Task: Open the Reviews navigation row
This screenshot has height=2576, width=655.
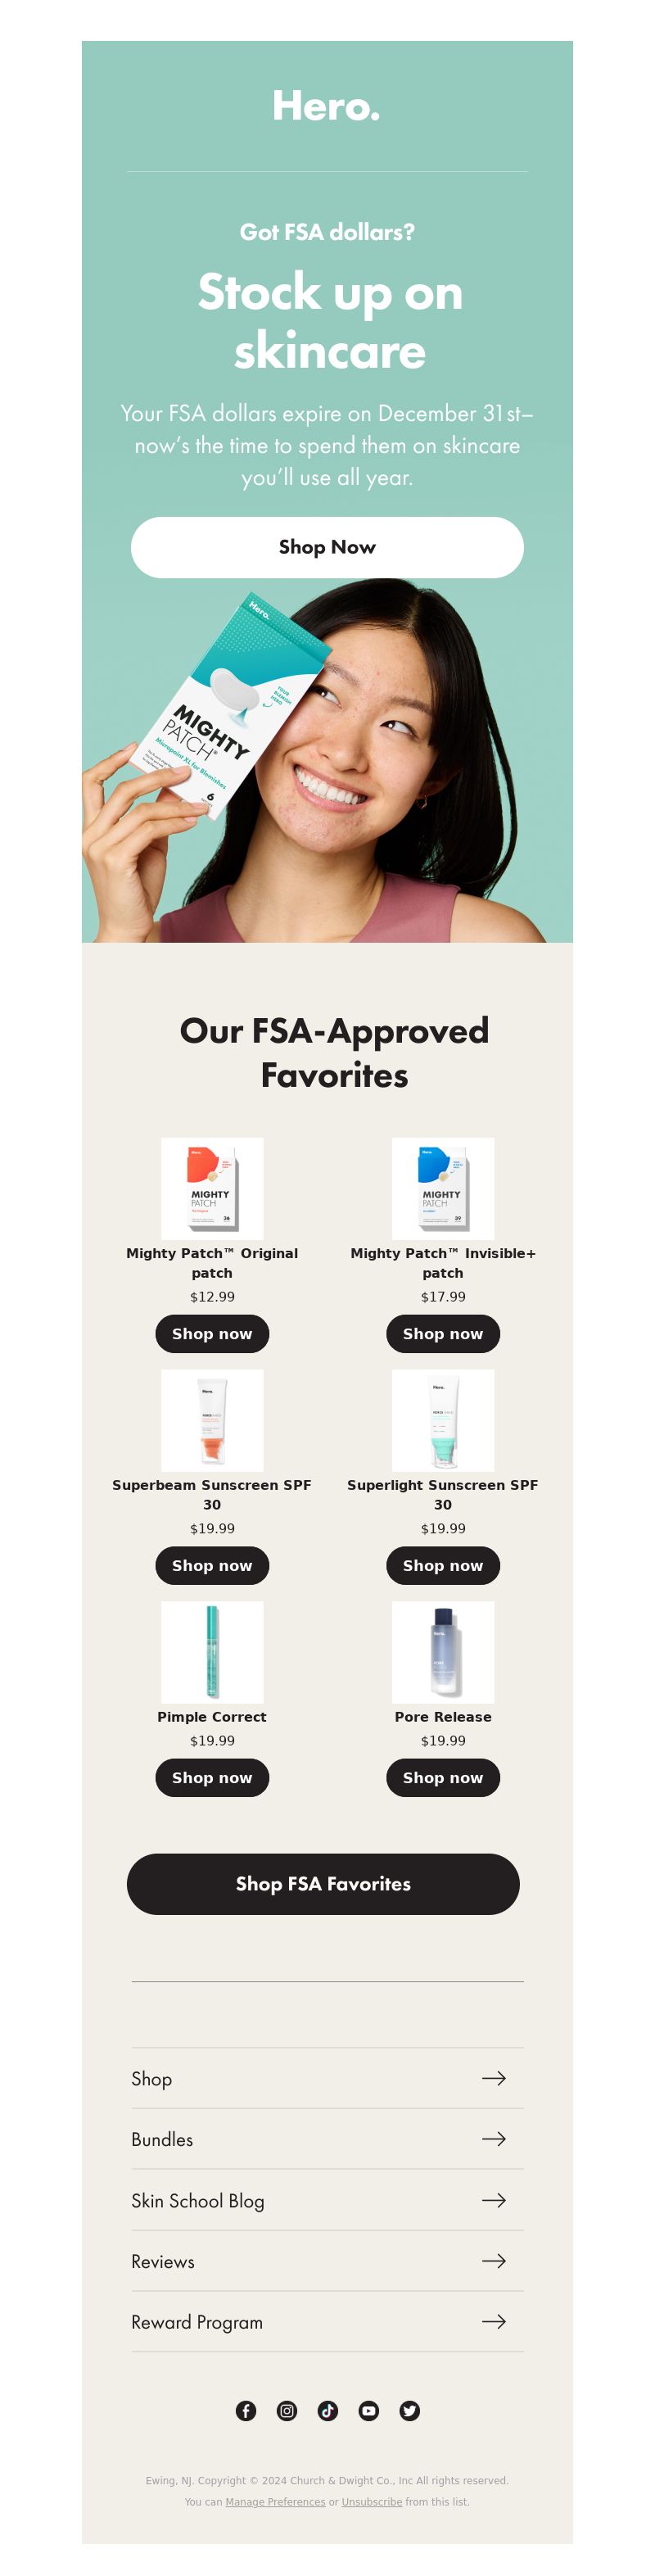Action: point(327,2261)
